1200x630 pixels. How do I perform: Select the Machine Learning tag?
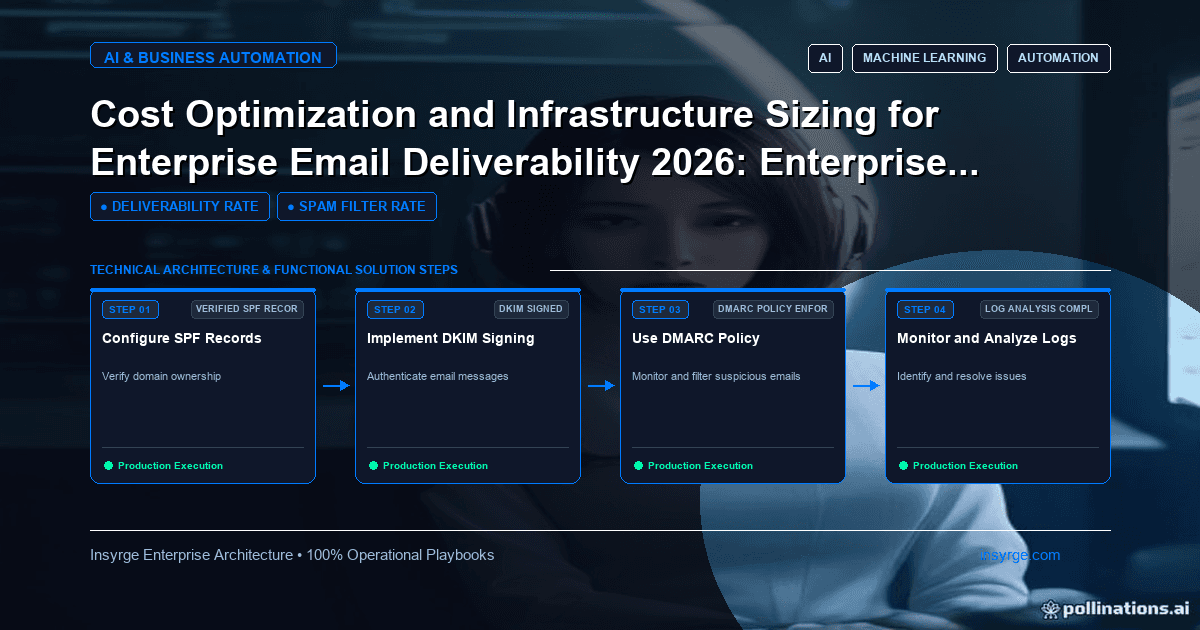click(925, 58)
